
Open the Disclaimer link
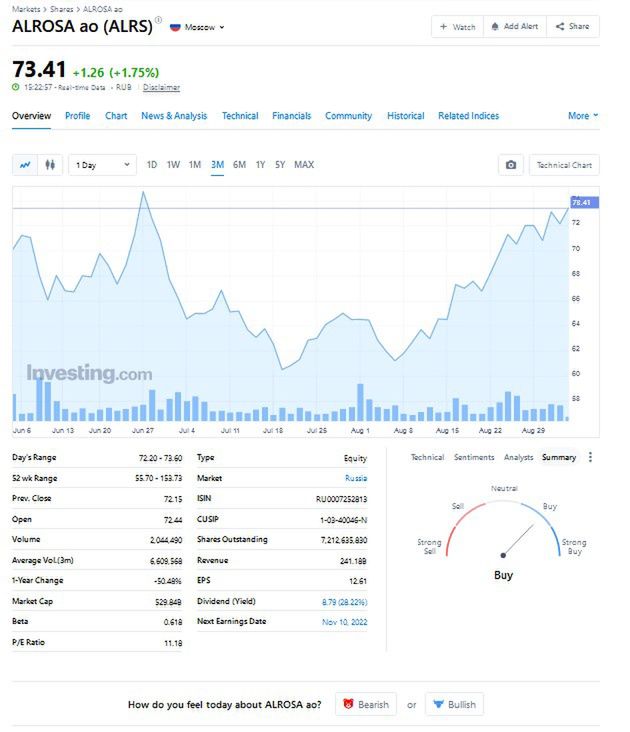point(161,87)
